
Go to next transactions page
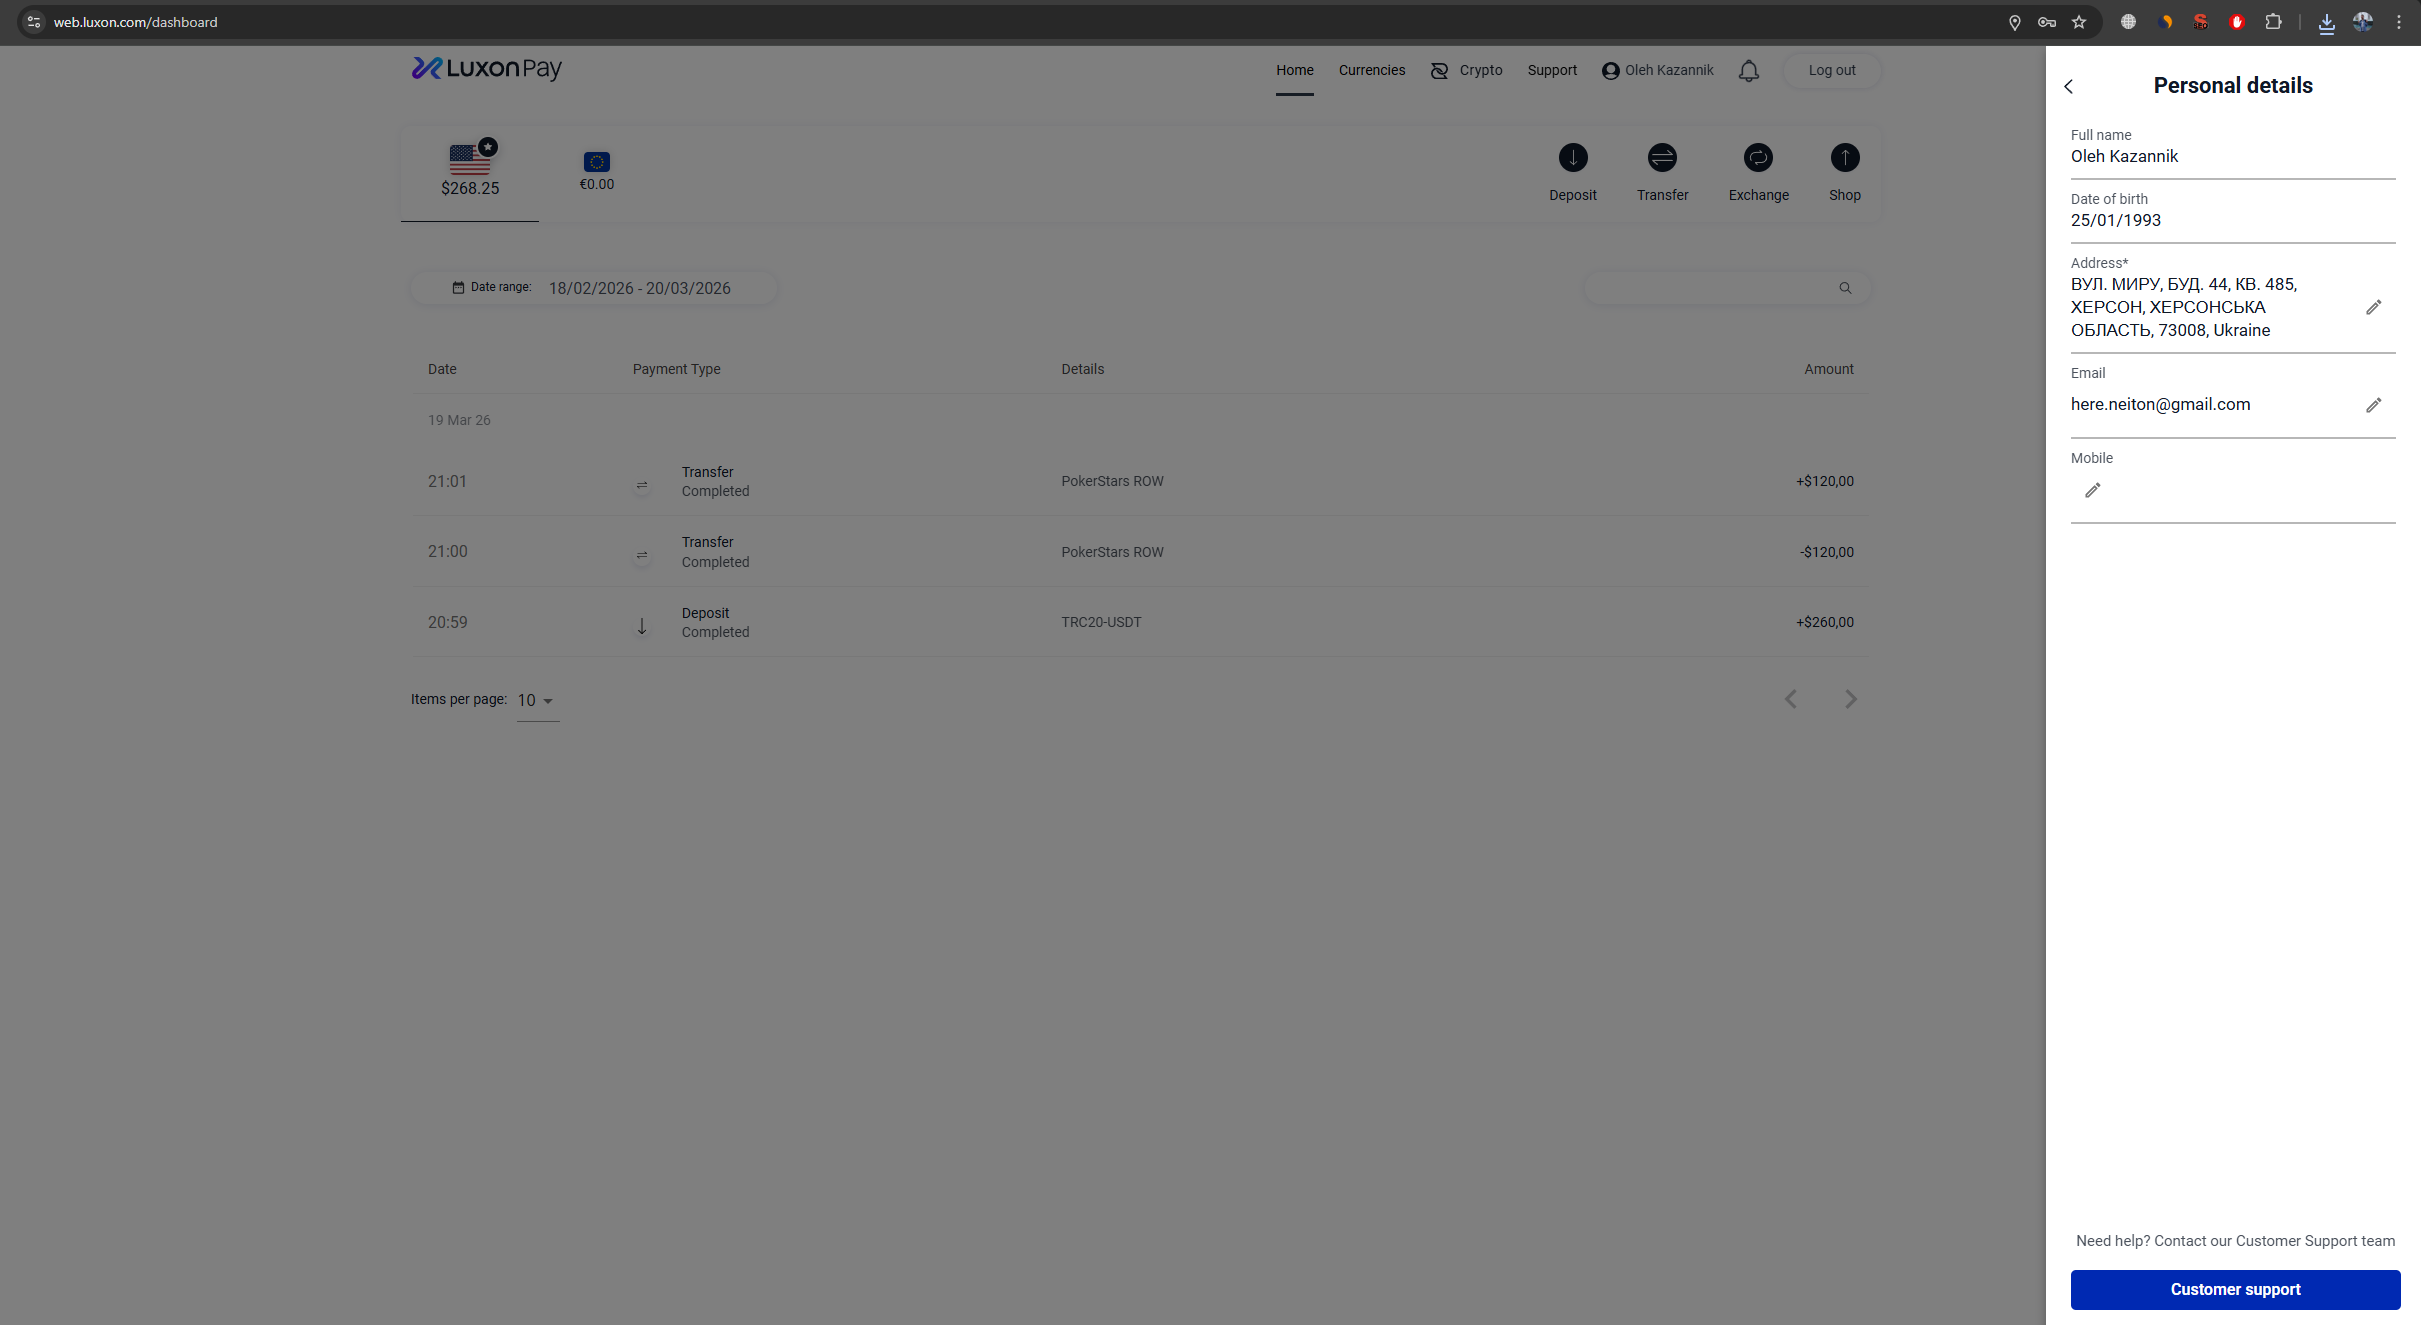pos(1850,699)
